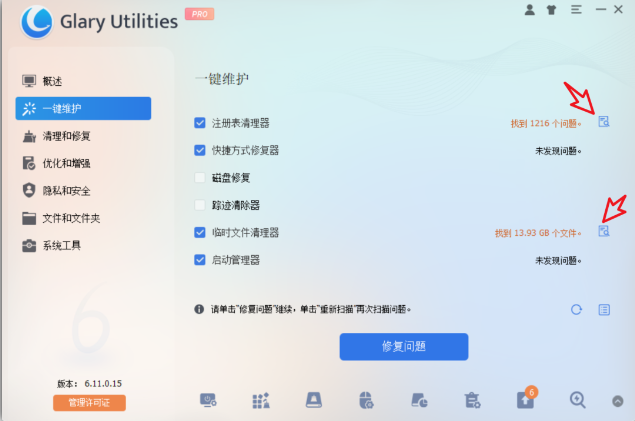Open the main menu hamburger icon

pyautogui.click(x=576, y=9)
